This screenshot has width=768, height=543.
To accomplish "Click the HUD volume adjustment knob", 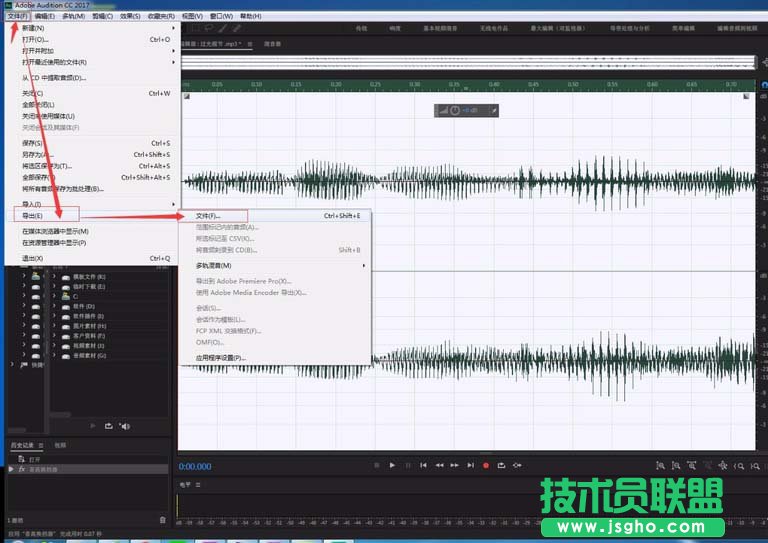I will pos(455,111).
